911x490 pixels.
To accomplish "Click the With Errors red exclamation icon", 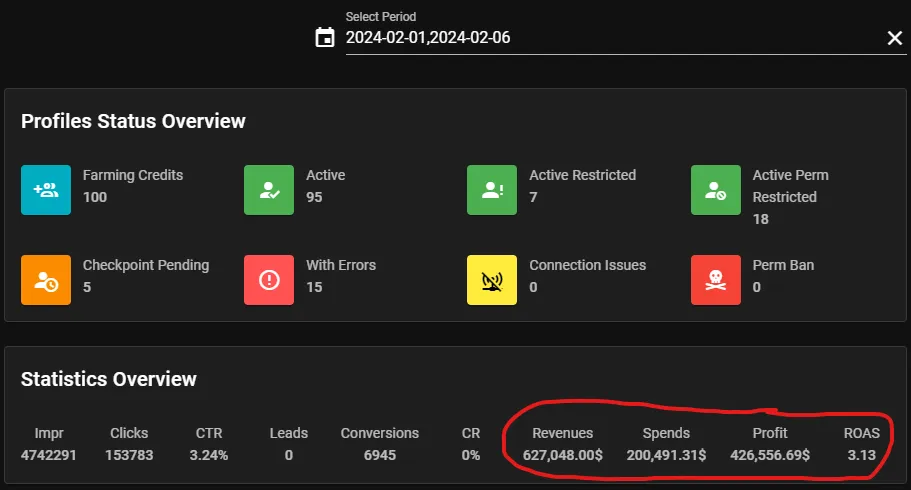I will (x=269, y=280).
